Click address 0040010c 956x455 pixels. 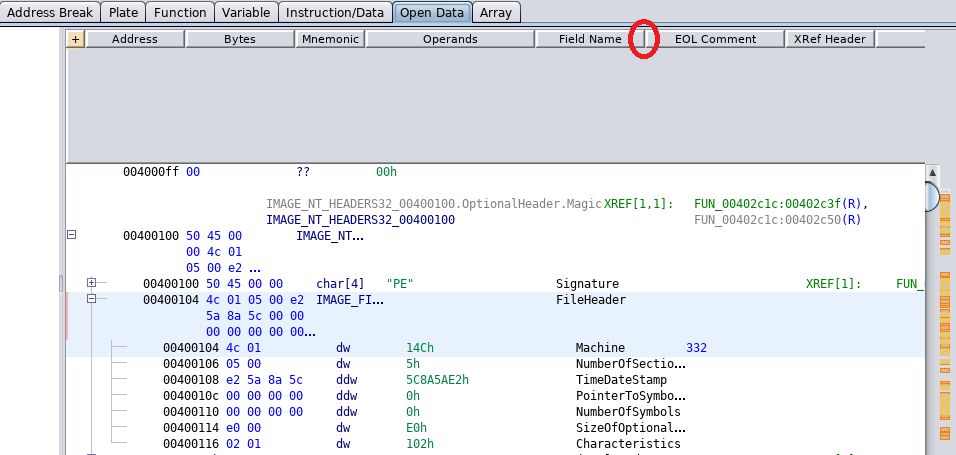click(191, 395)
